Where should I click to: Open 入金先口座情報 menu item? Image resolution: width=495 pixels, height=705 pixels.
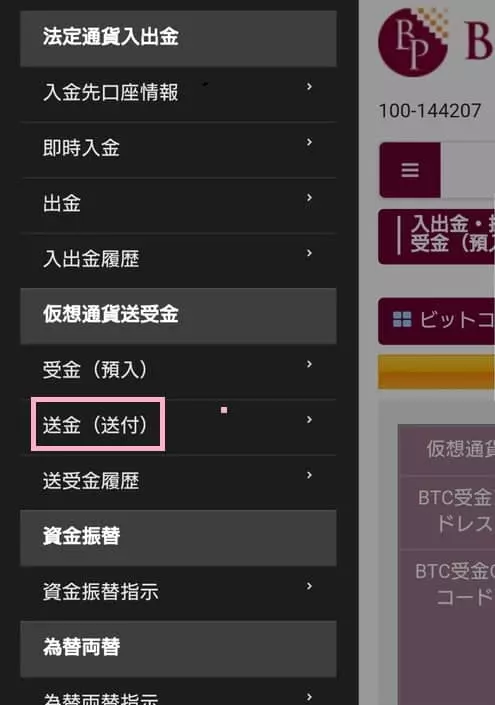click(178, 94)
